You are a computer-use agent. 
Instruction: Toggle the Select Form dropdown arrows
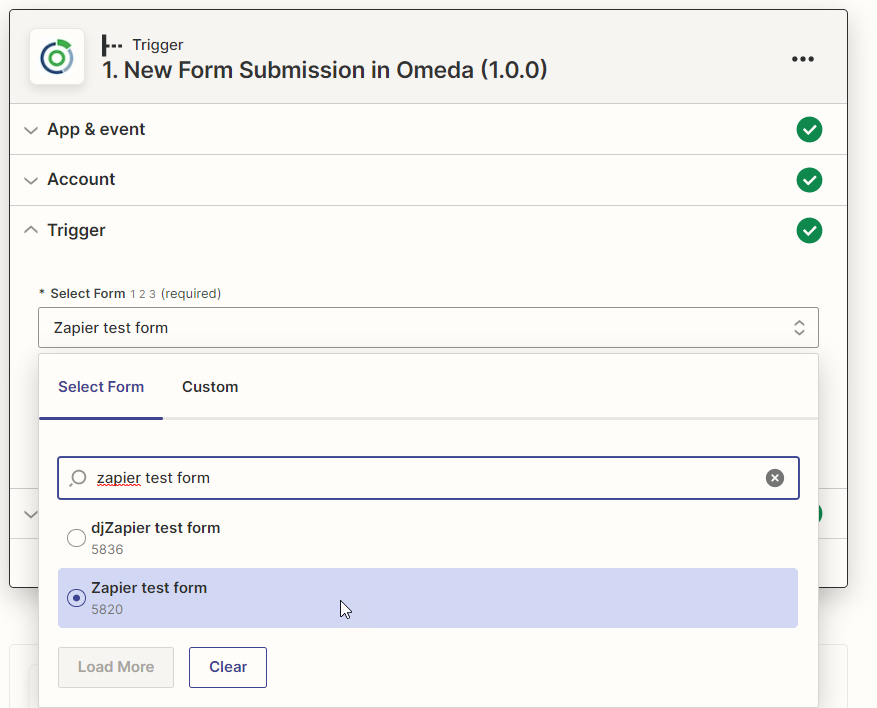(799, 328)
